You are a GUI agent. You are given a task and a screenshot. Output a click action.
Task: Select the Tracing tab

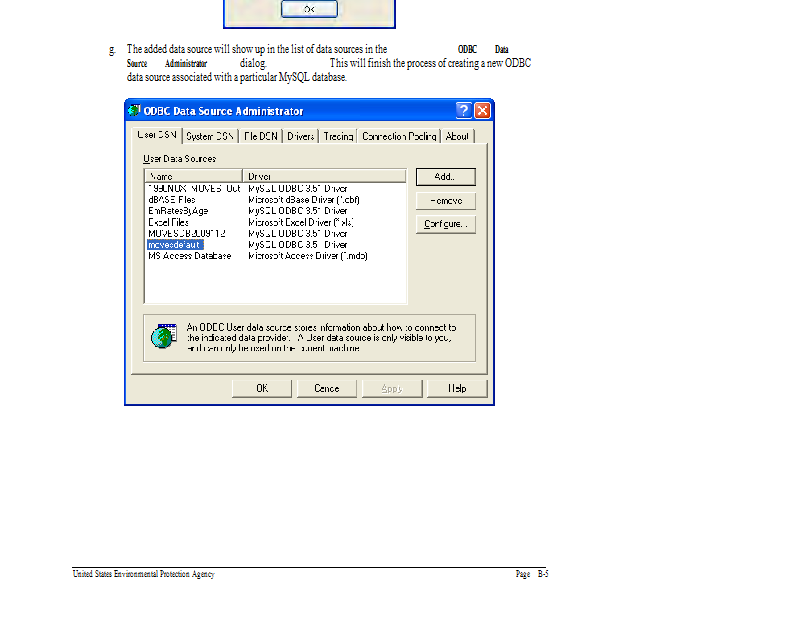338,136
